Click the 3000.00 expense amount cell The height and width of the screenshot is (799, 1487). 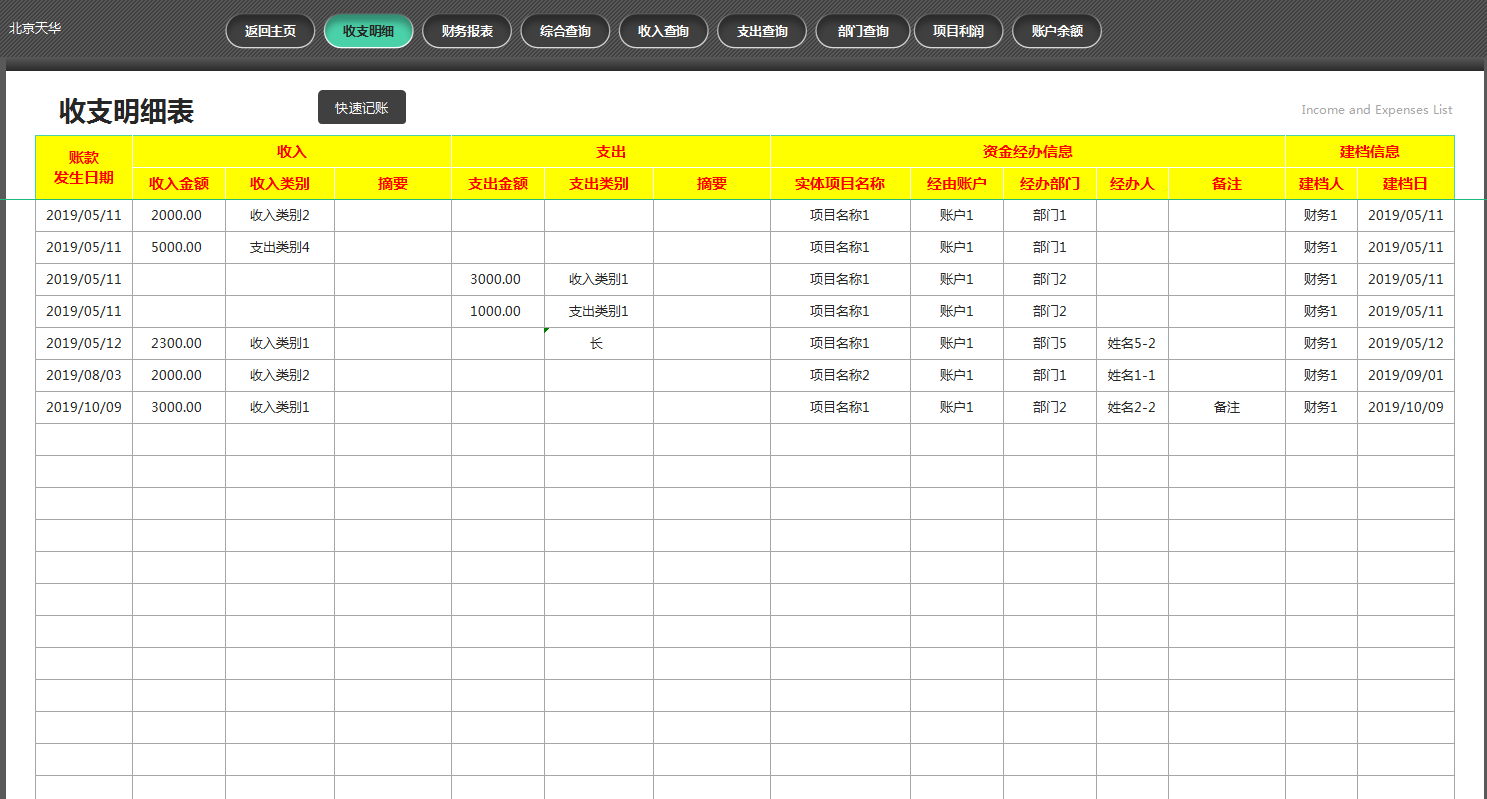click(x=498, y=280)
